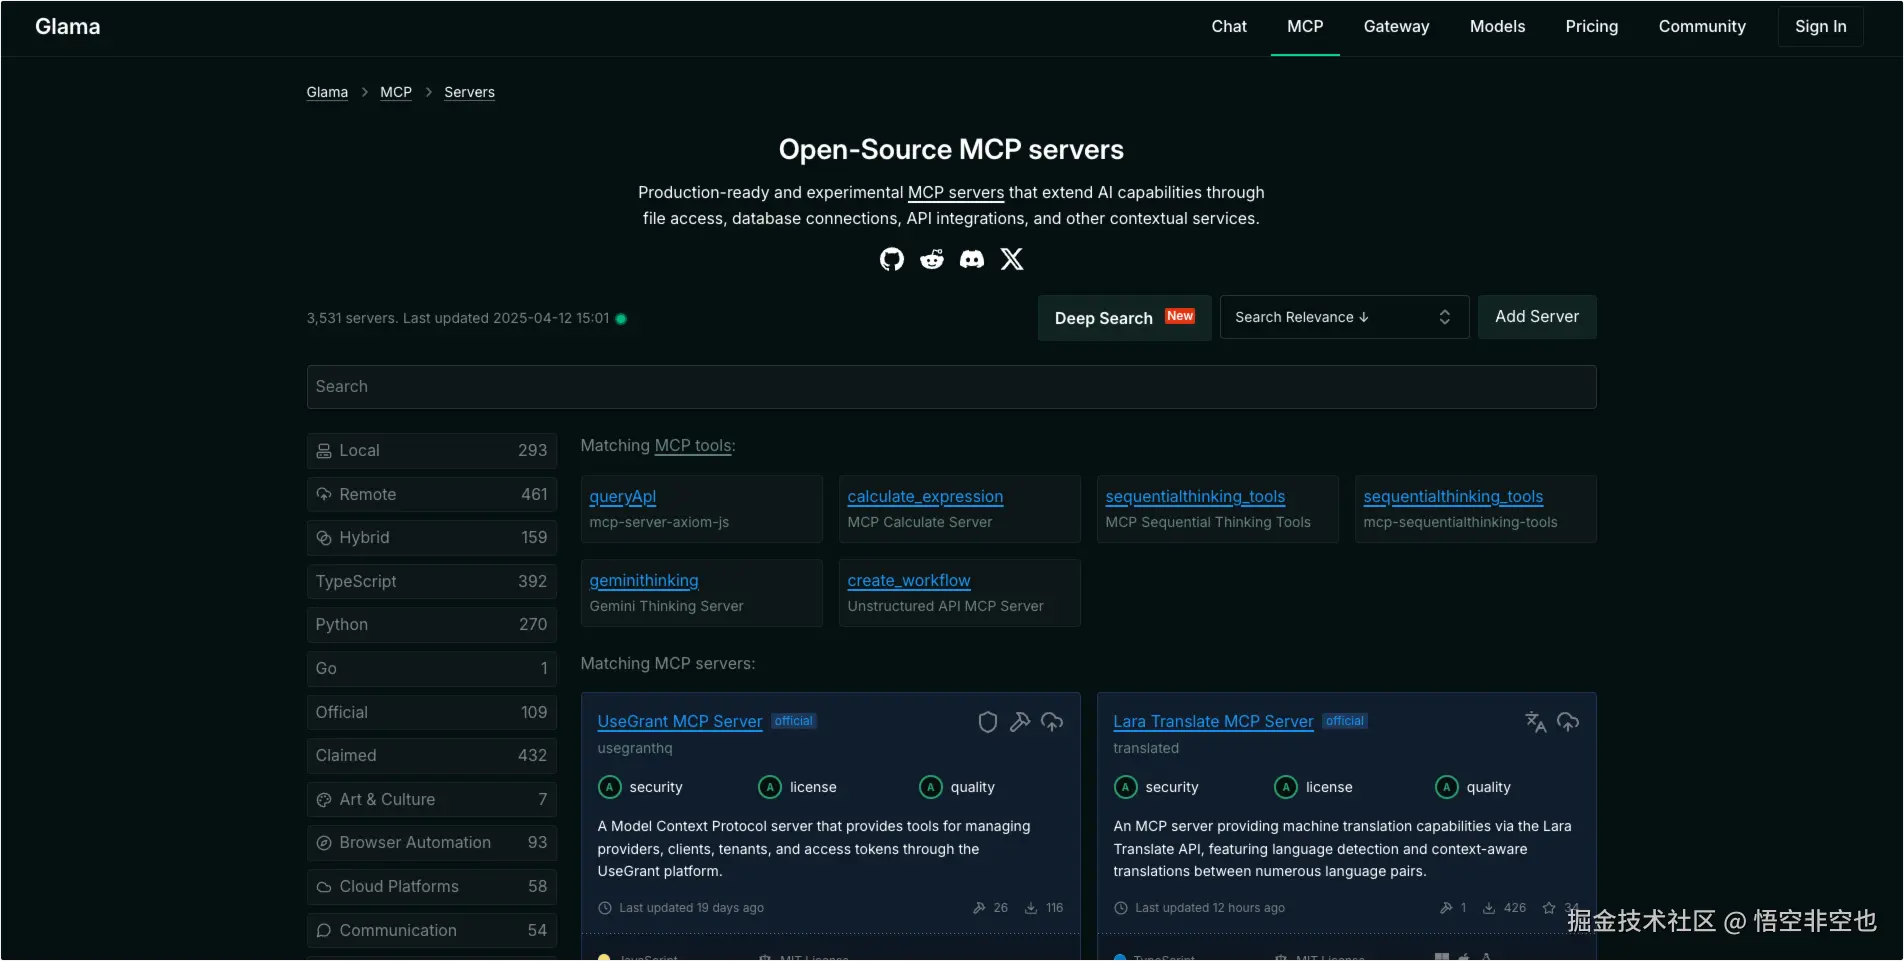
Task: Click the MCP servers link in description
Action: 956,193
